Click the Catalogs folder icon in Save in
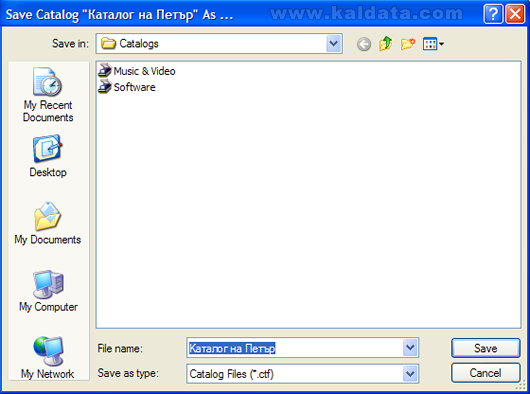Image resolution: width=530 pixels, height=394 pixels. point(109,44)
